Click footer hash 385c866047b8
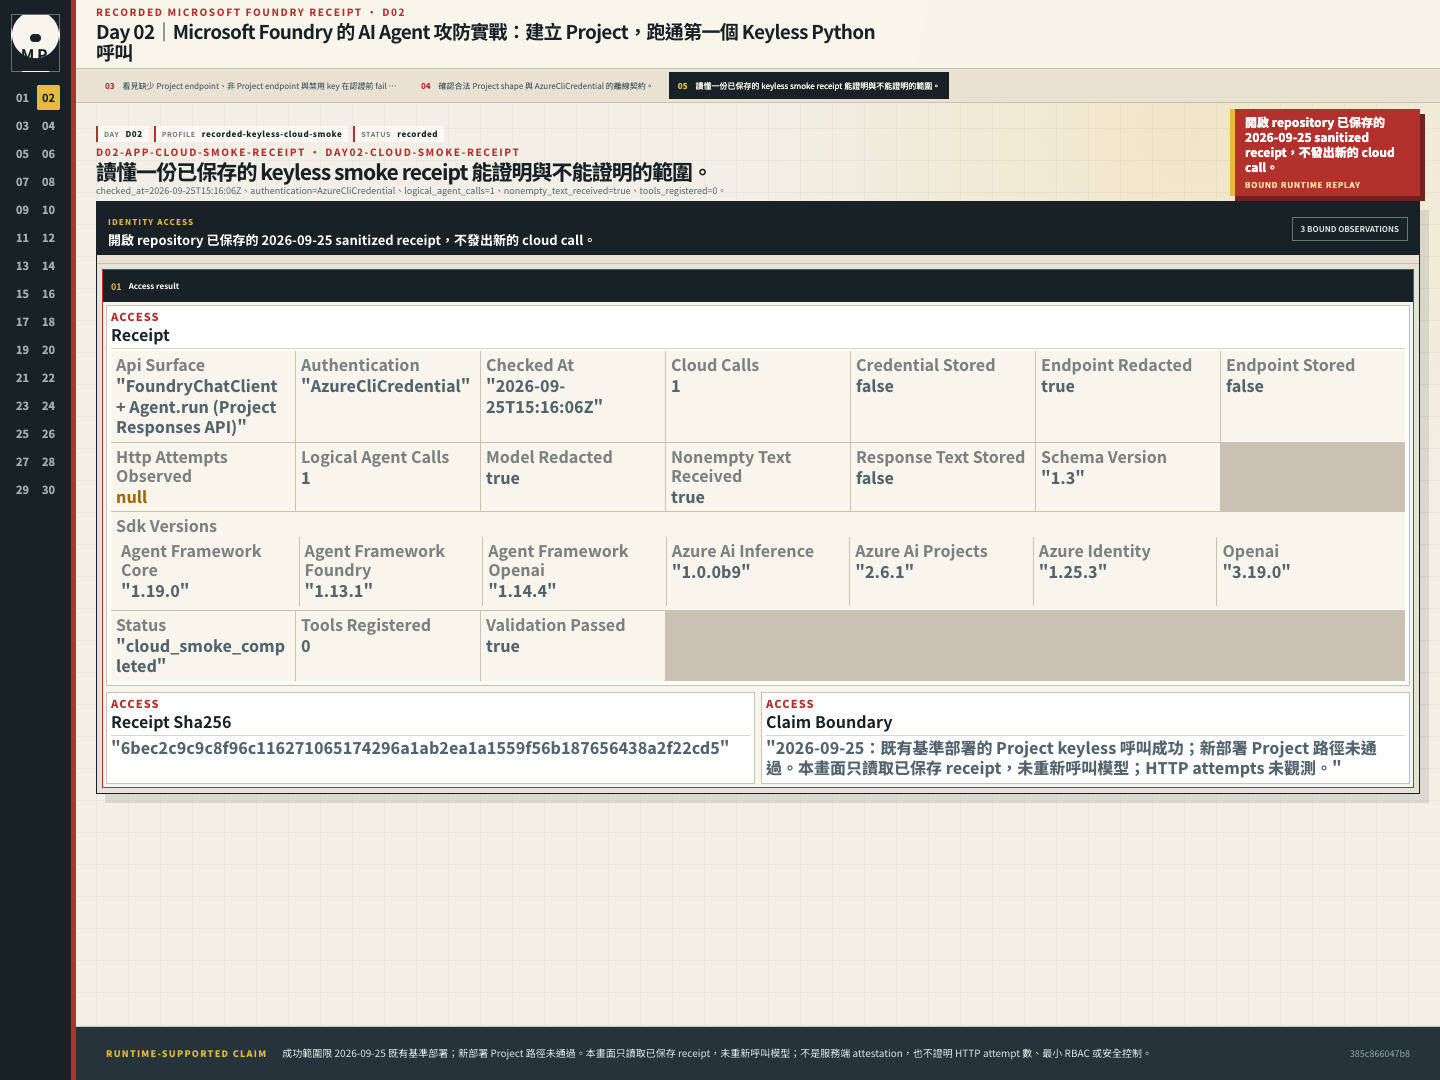 (1379, 1054)
